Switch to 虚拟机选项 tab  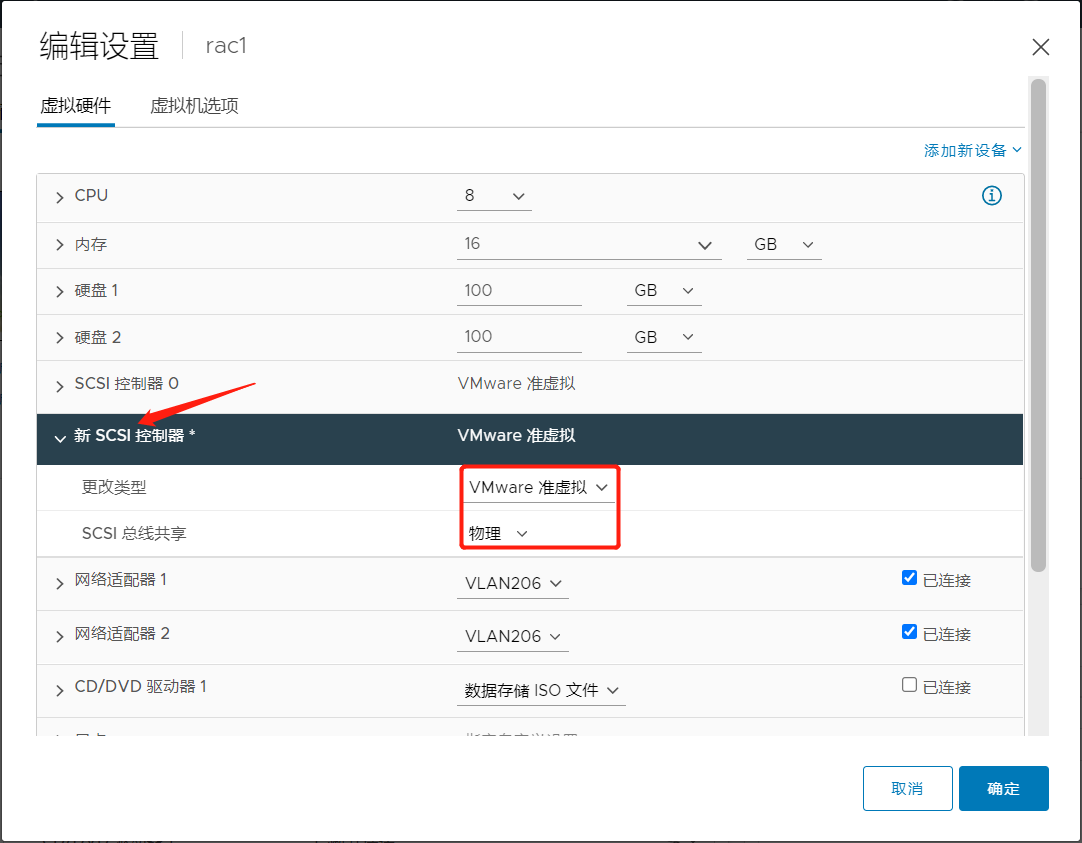coord(194,106)
